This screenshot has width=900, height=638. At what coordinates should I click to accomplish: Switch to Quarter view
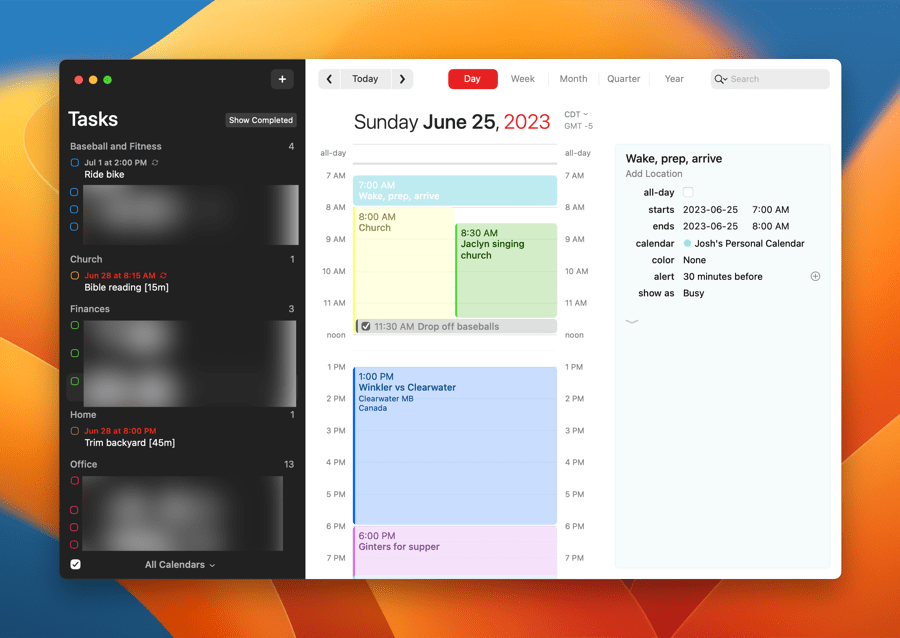click(x=623, y=79)
